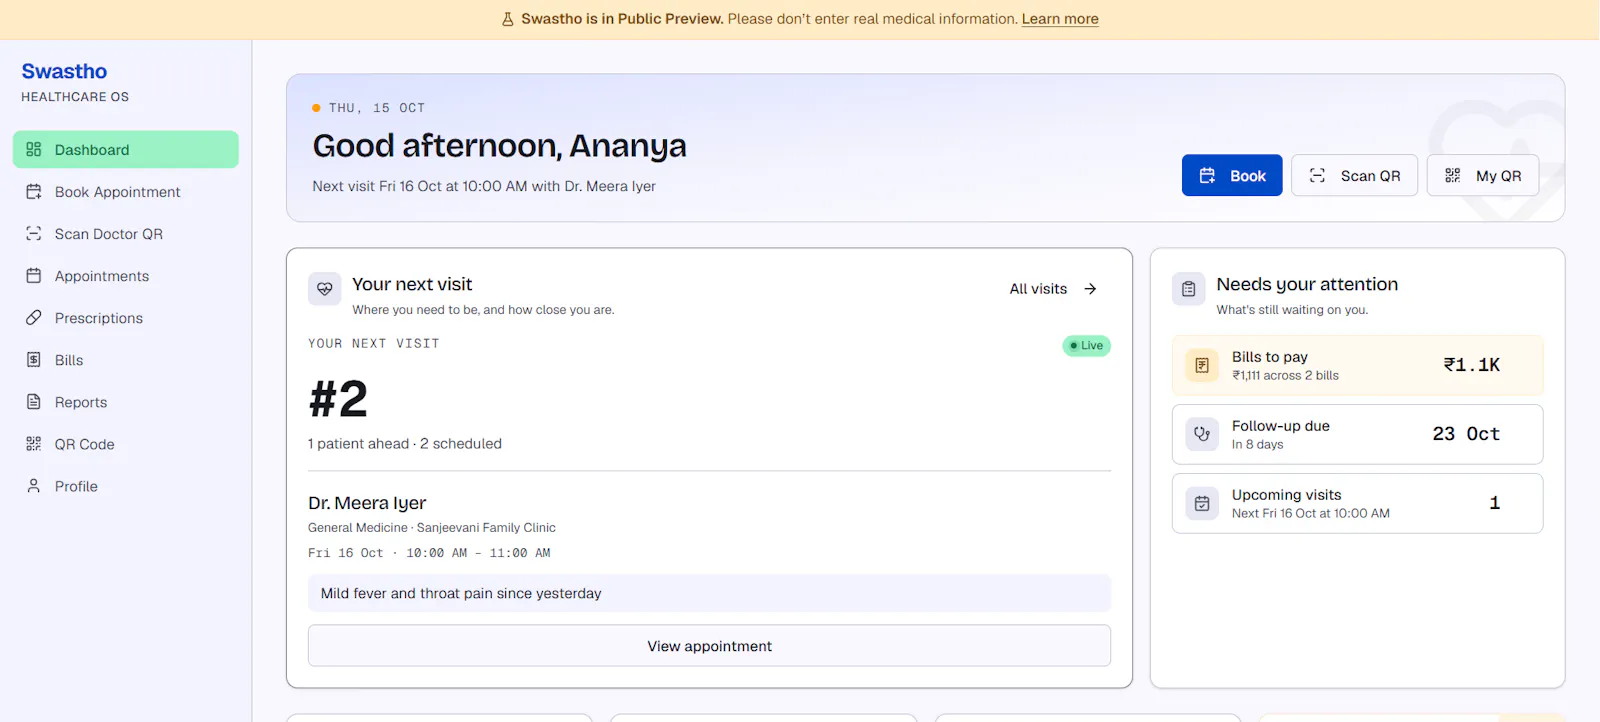Follow the Learn more link in banner

1060,19
